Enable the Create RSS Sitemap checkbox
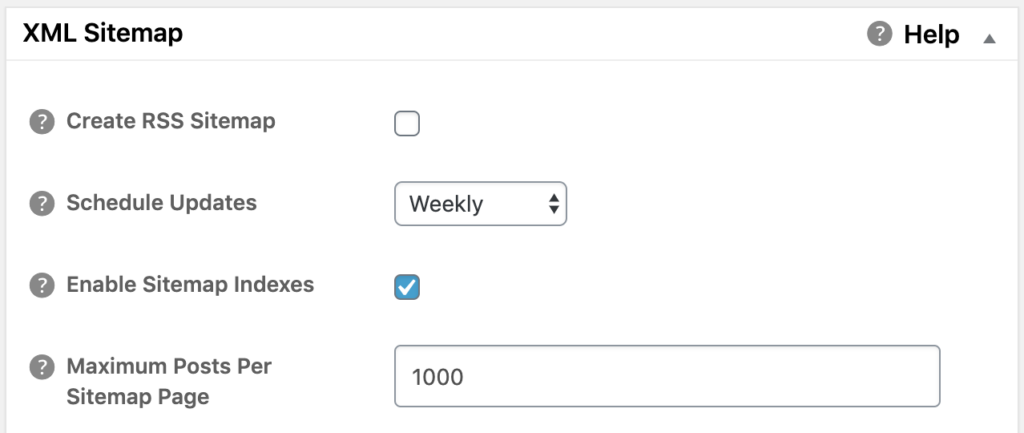 (407, 123)
